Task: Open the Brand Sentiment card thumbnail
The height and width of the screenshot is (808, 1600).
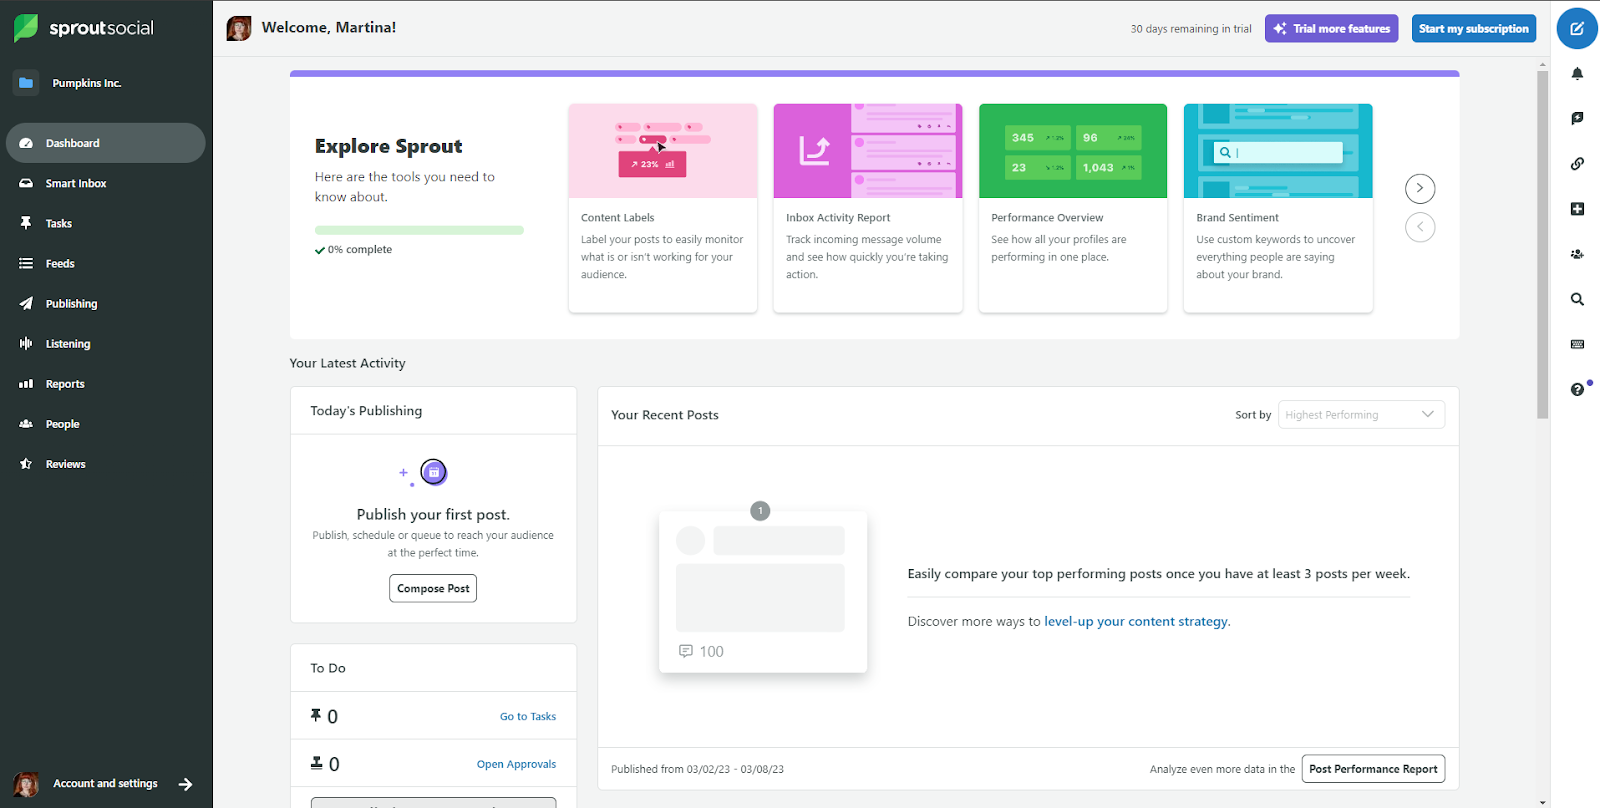Action: pyautogui.click(x=1277, y=151)
